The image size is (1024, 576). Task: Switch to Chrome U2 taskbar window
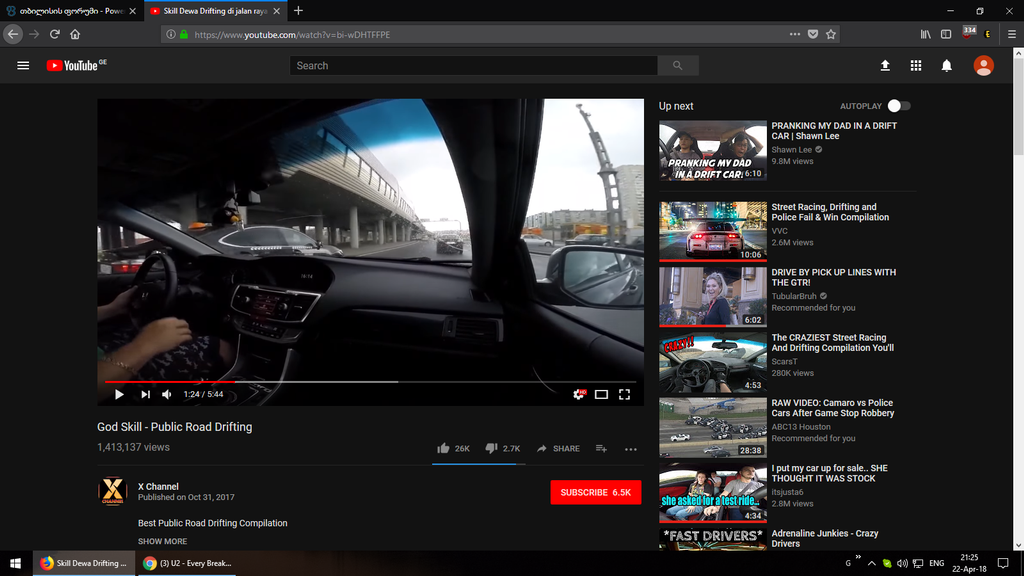(187, 563)
